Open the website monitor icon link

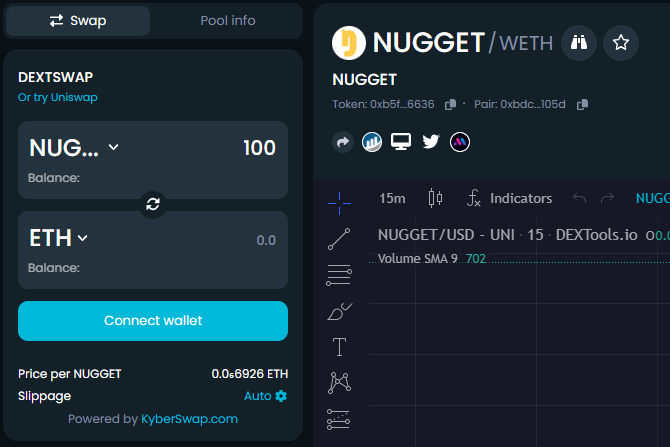pyautogui.click(x=401, y=142)
